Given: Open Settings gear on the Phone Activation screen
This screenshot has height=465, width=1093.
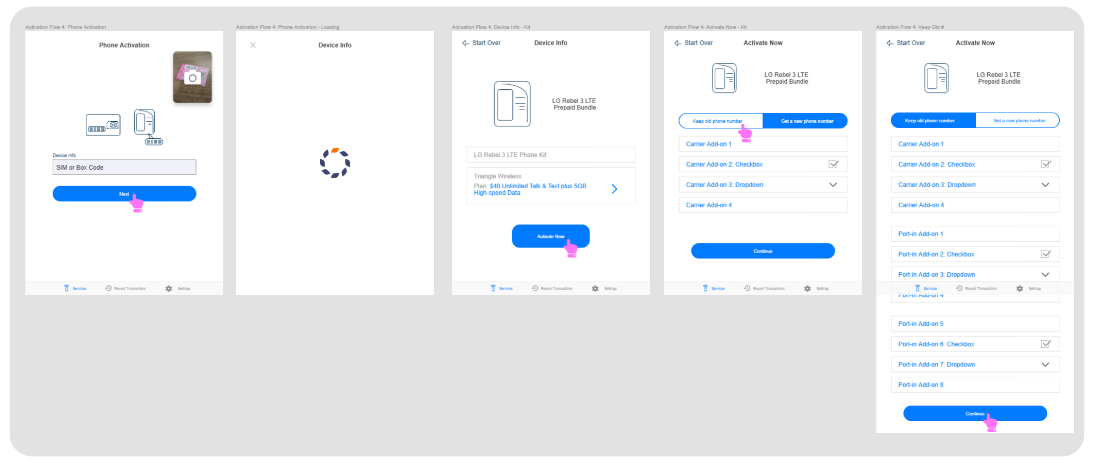Looking at the screenshot, I should coord(168,288).
